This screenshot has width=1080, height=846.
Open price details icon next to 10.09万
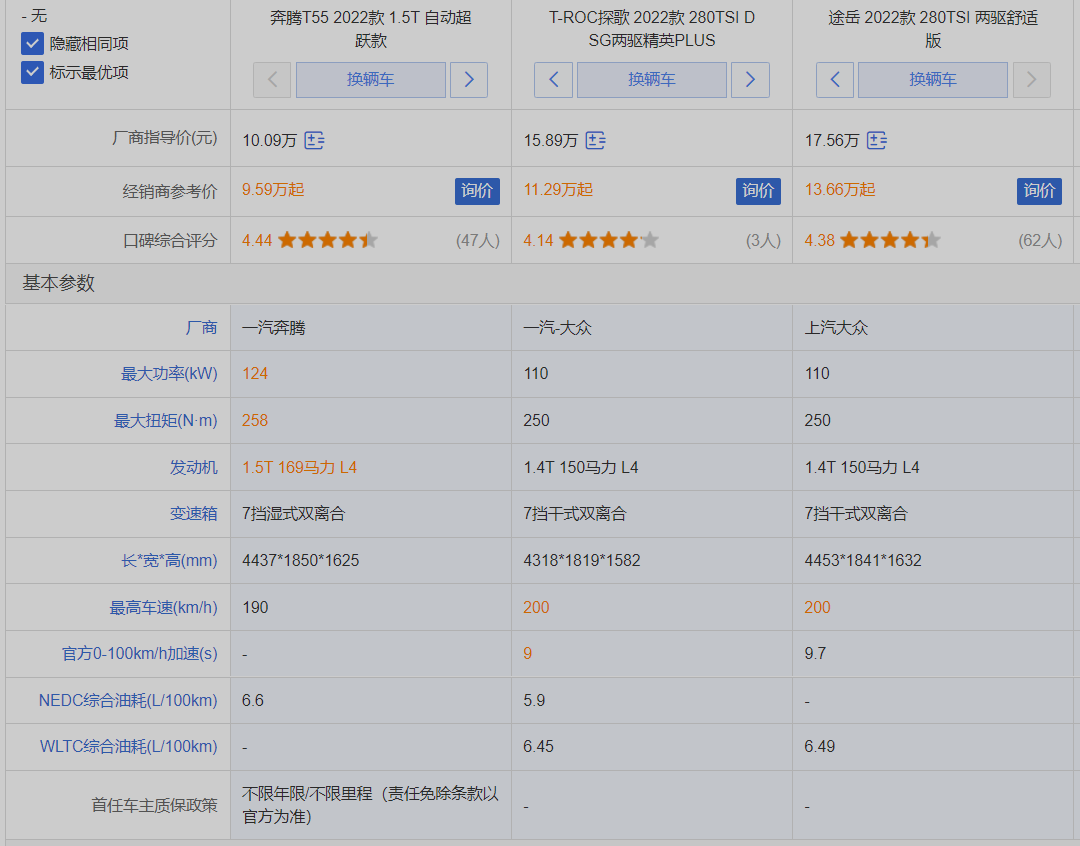[x=314, y=141]
